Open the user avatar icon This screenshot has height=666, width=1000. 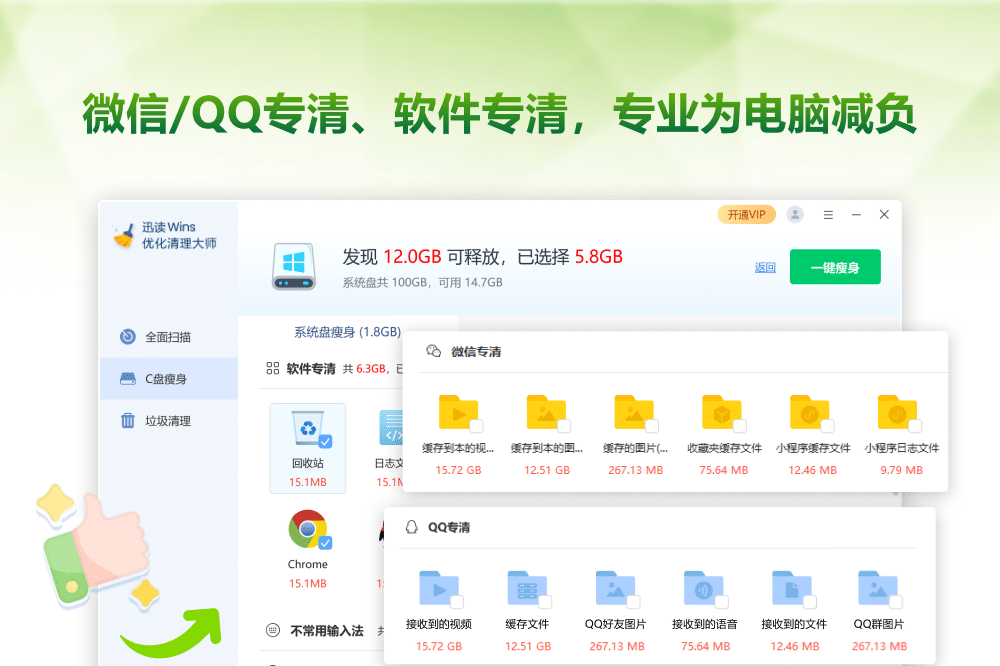[794, 214]
